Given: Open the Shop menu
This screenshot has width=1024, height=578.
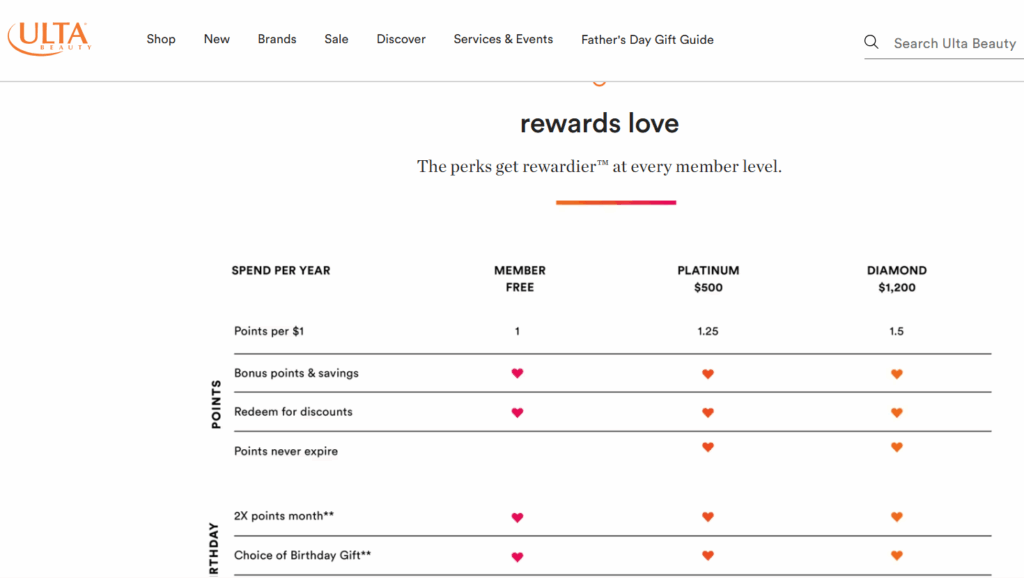Looking at the screenshot, I should 161,39.
